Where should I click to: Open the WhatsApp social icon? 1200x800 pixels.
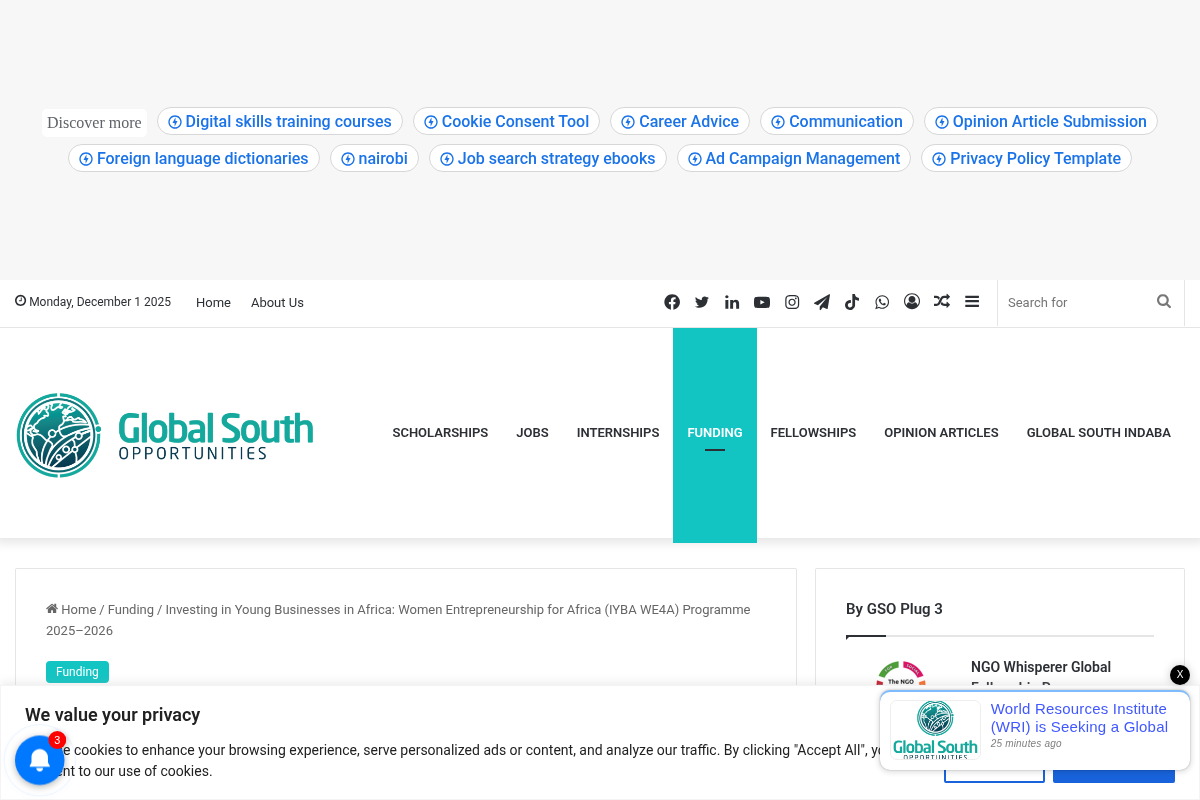(x=882, y=302)
